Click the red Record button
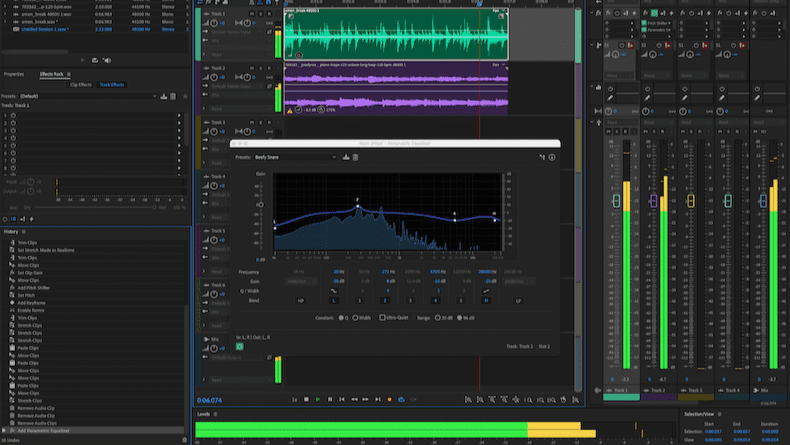The height and width of the screenshot is (445, 790). pos(390,400)
